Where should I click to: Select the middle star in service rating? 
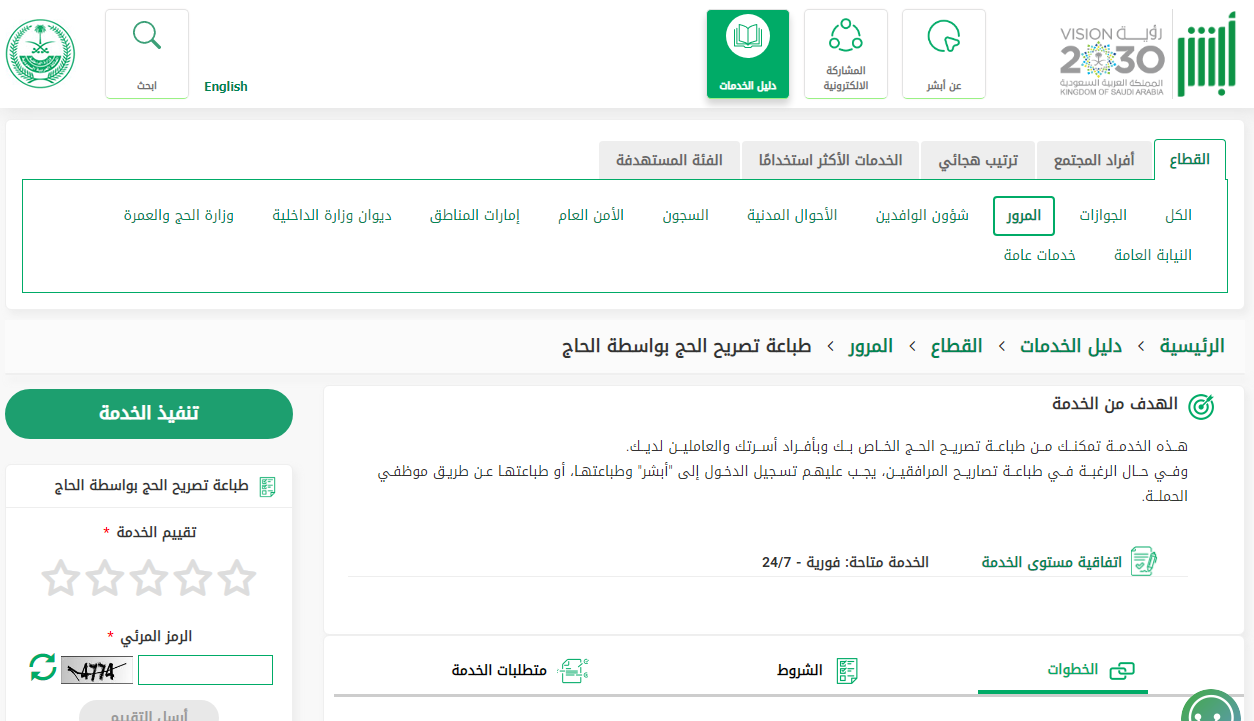(x=149, y=578)
